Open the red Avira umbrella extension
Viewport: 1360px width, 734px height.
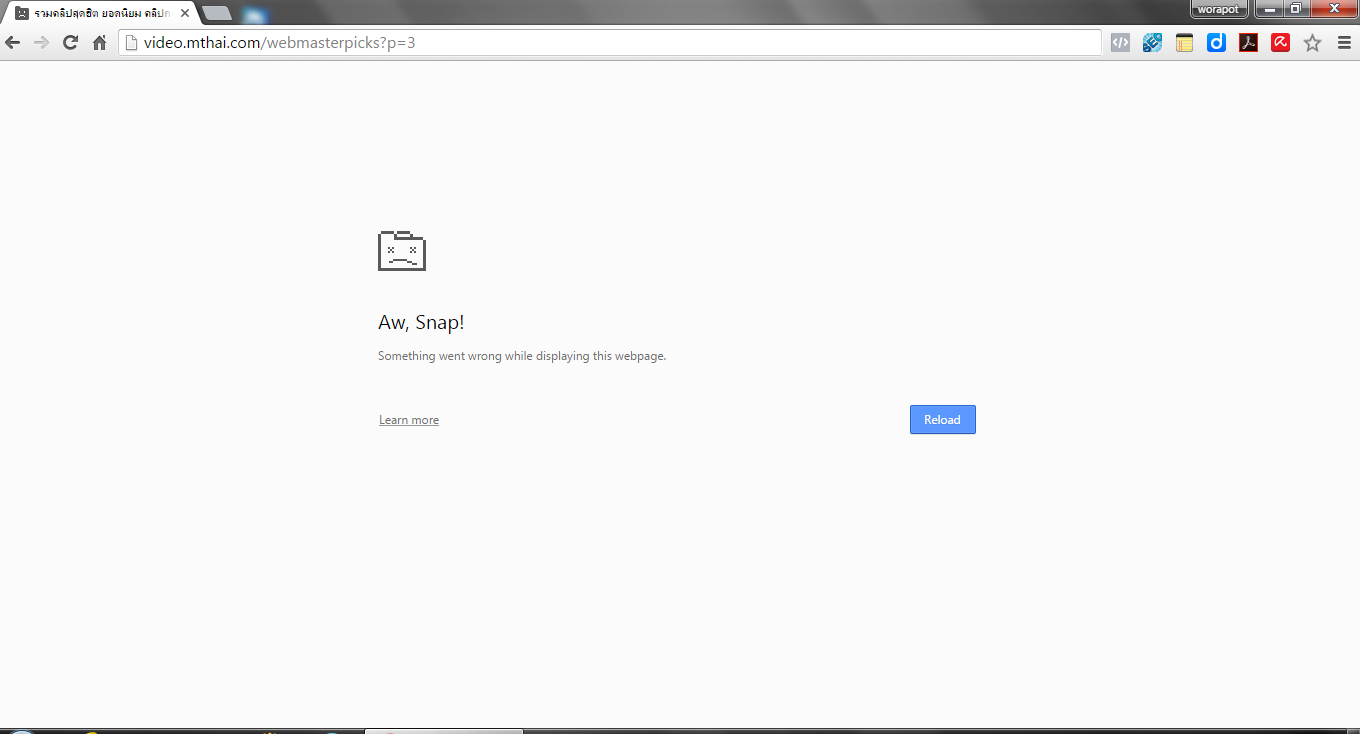1280,43
